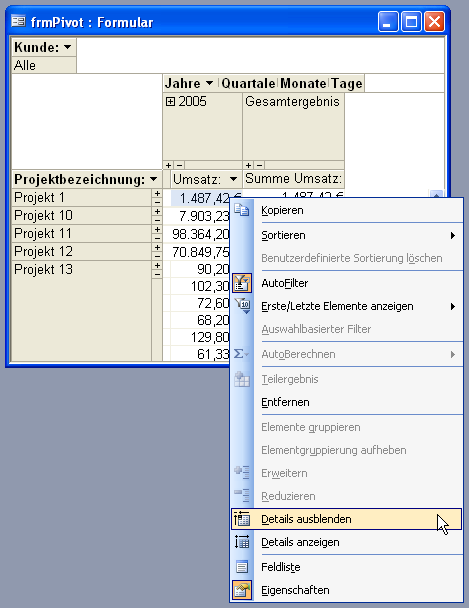Select the Projekt 12 row header
The height and width of the screenshot is (608, 469).
tap(81, 251)
